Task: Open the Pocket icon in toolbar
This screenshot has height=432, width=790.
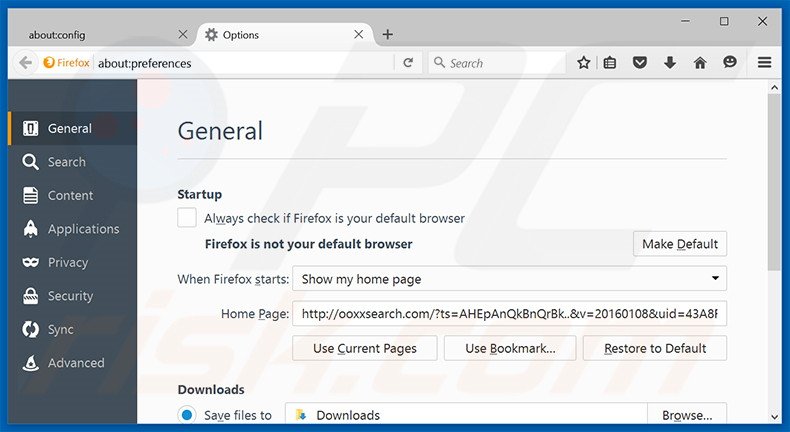Action: pos(640,63)
